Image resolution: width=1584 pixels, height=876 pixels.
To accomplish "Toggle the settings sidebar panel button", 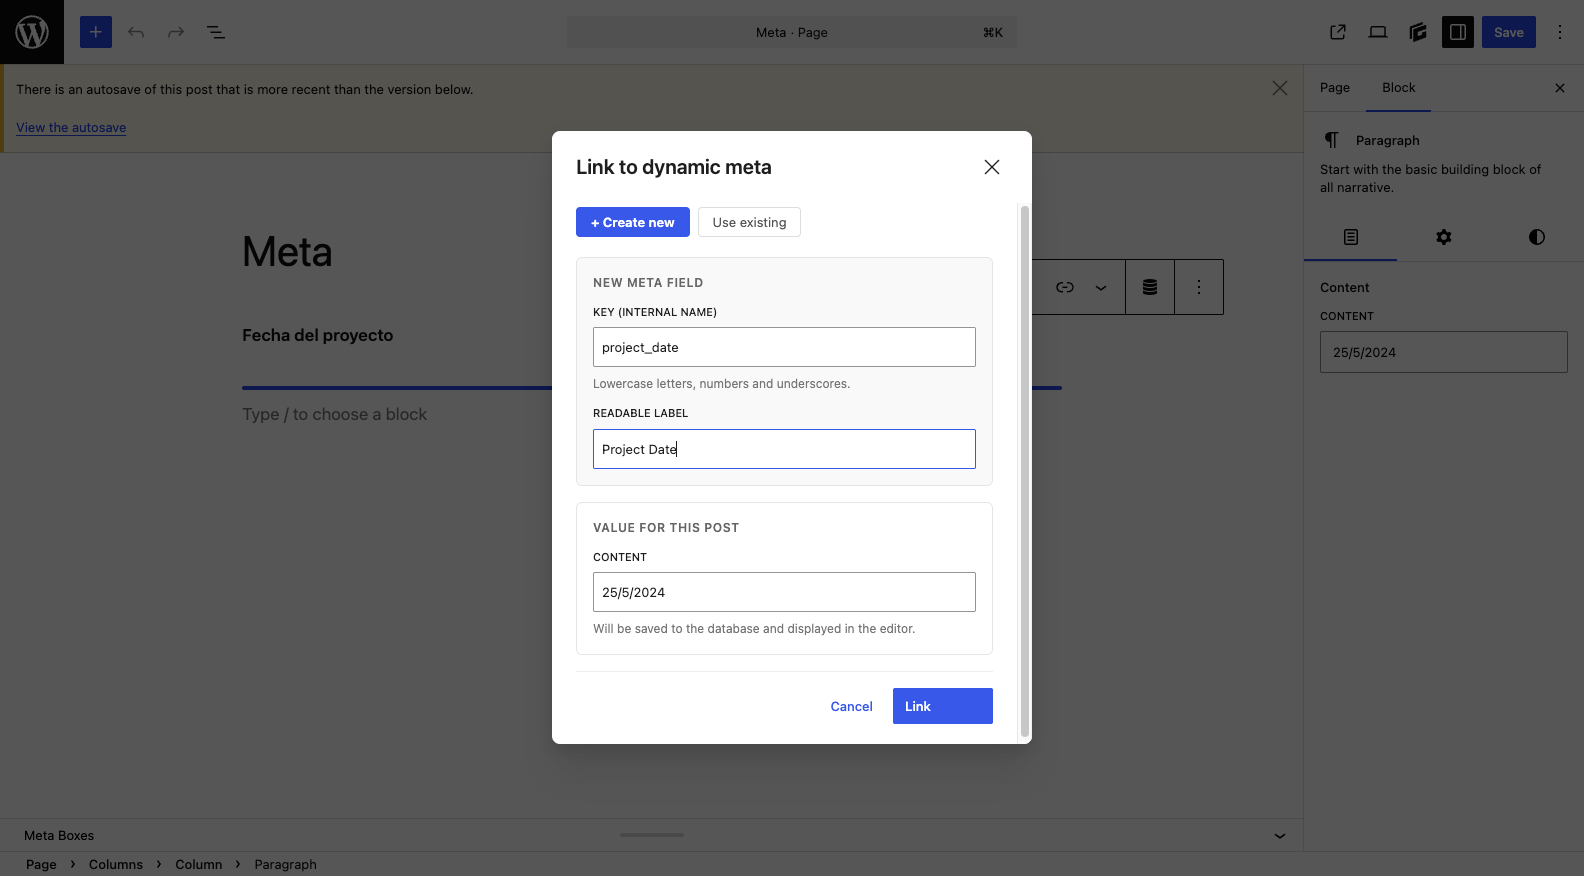I will (x=1458, y=32).
